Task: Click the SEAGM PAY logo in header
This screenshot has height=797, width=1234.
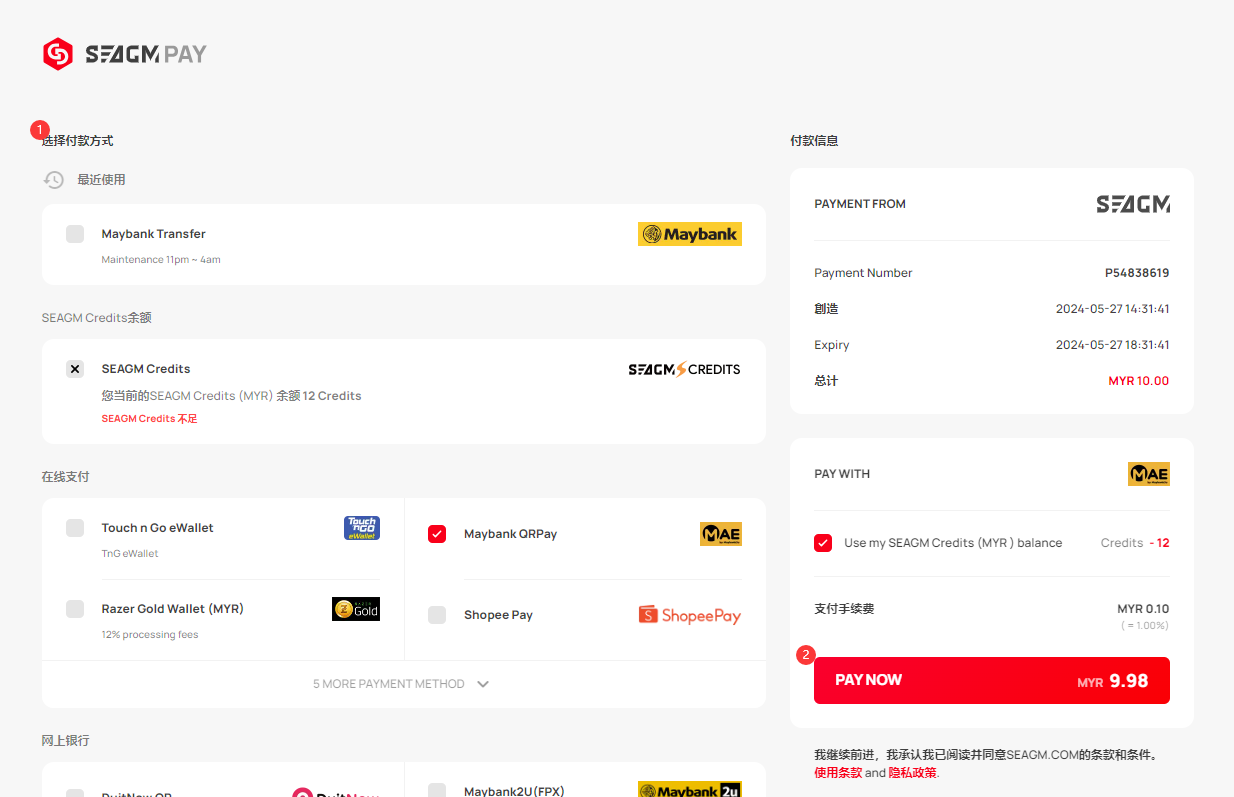Action: pos(125,54)
